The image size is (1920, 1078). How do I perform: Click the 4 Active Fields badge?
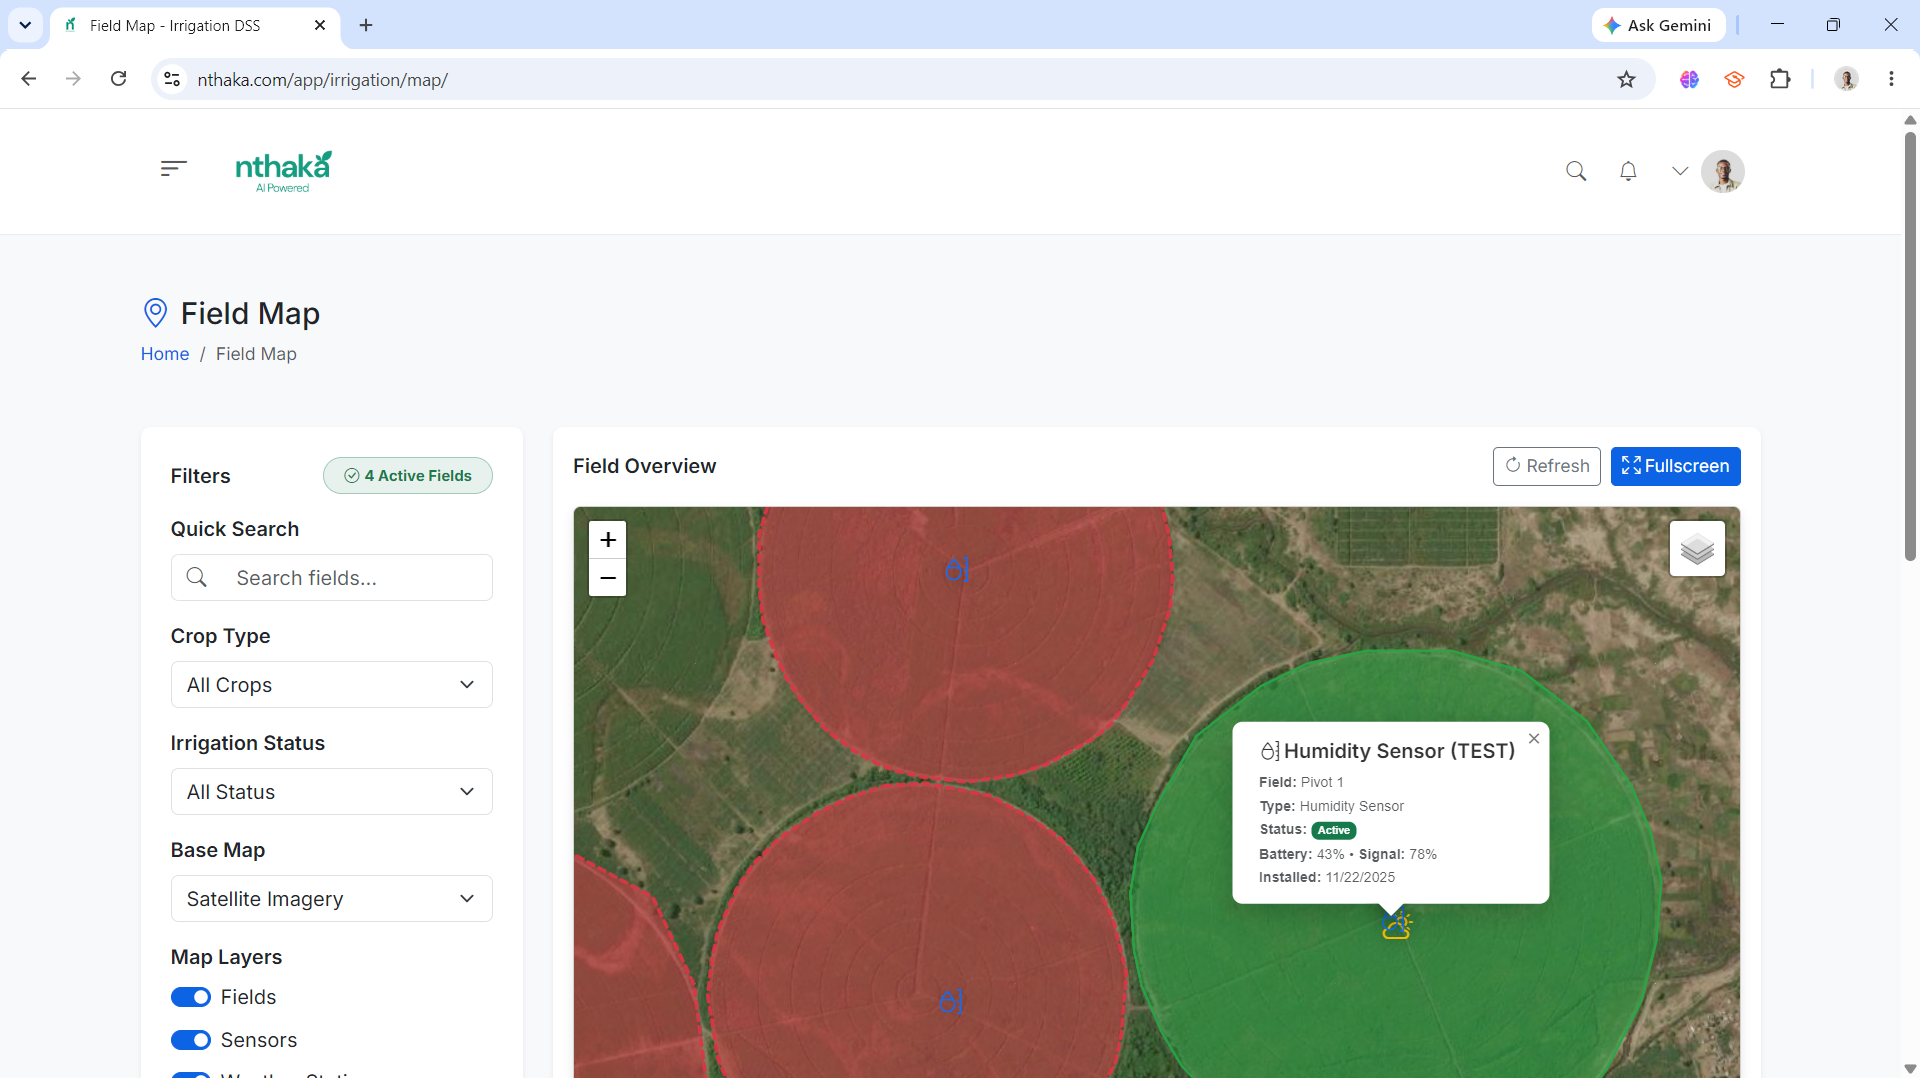pos(408,476)
